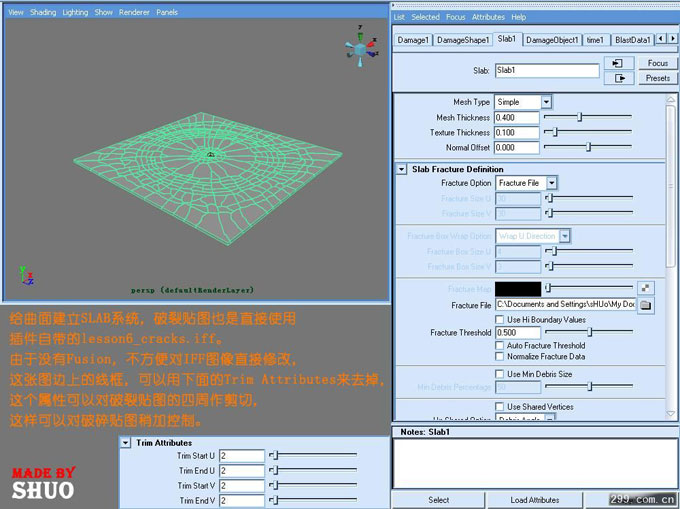Click the Fracture File folder browse icon
This screenshot has width=680, height=509.
click(x=645, y=305)
